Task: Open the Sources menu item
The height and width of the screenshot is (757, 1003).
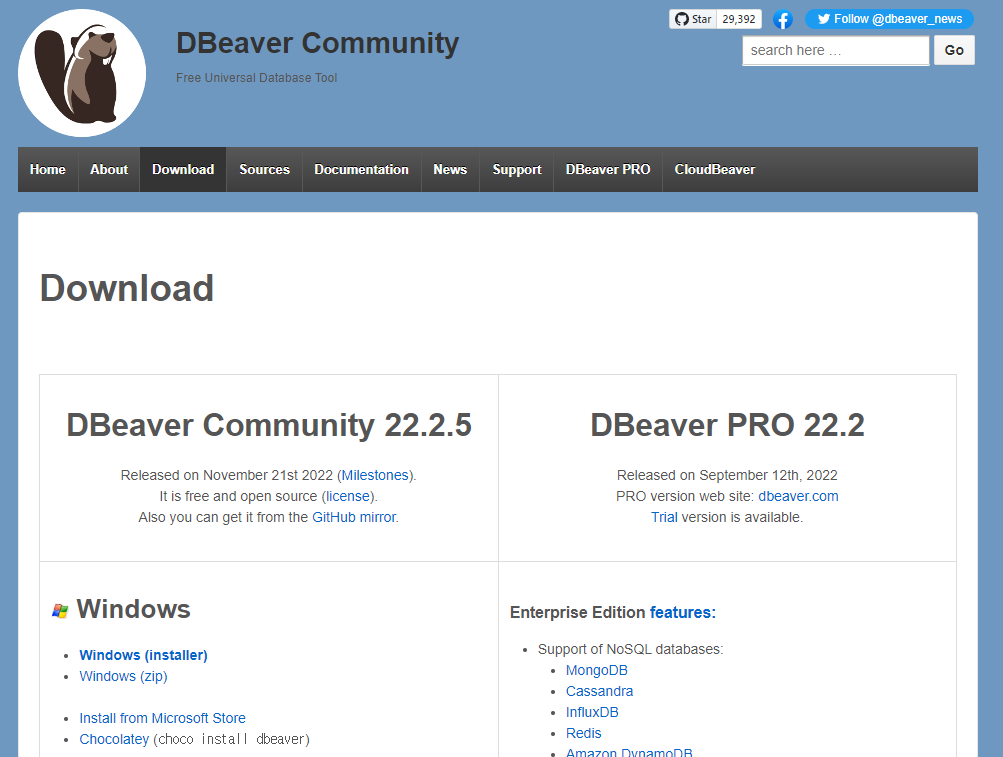Action: (264, 170)
